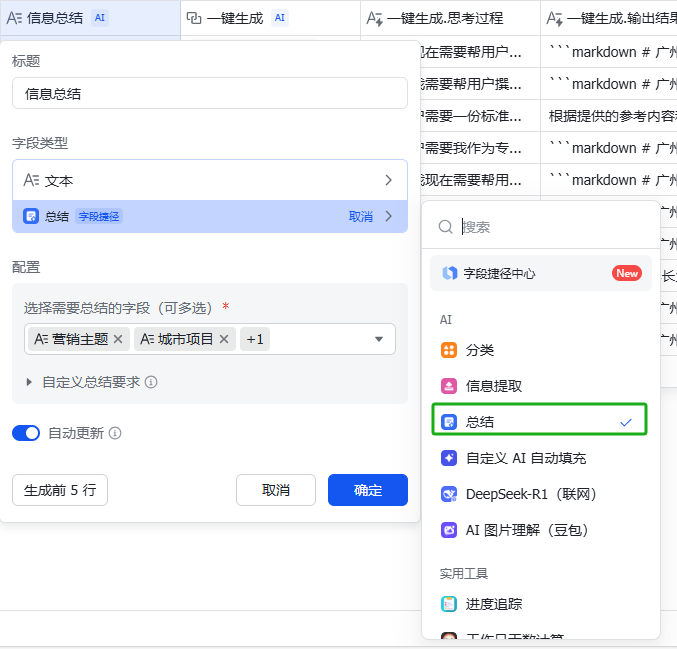Open the 总结 shortcut row chevron
677x649 pixels.
[389, 216]
